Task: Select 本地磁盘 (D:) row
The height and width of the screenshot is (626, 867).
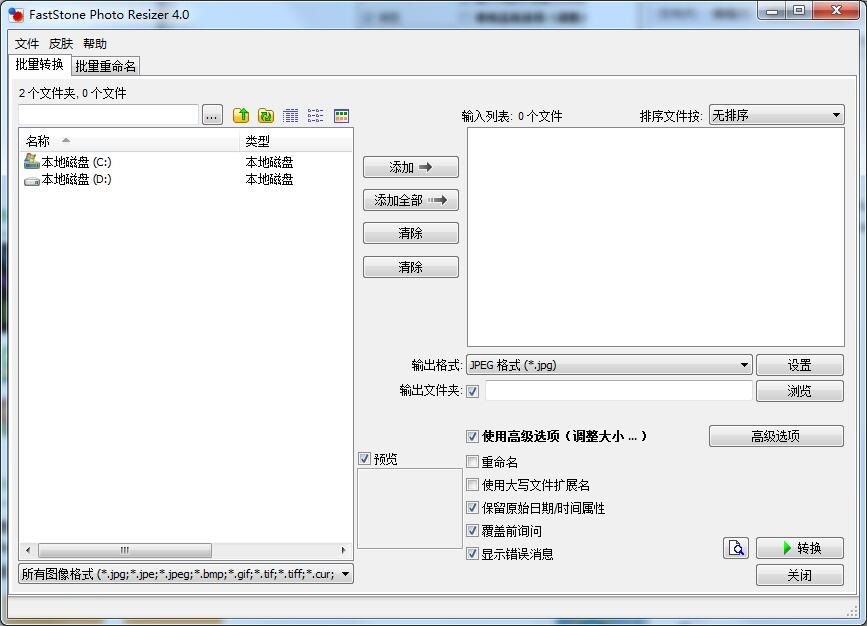Action: (186, 180)
